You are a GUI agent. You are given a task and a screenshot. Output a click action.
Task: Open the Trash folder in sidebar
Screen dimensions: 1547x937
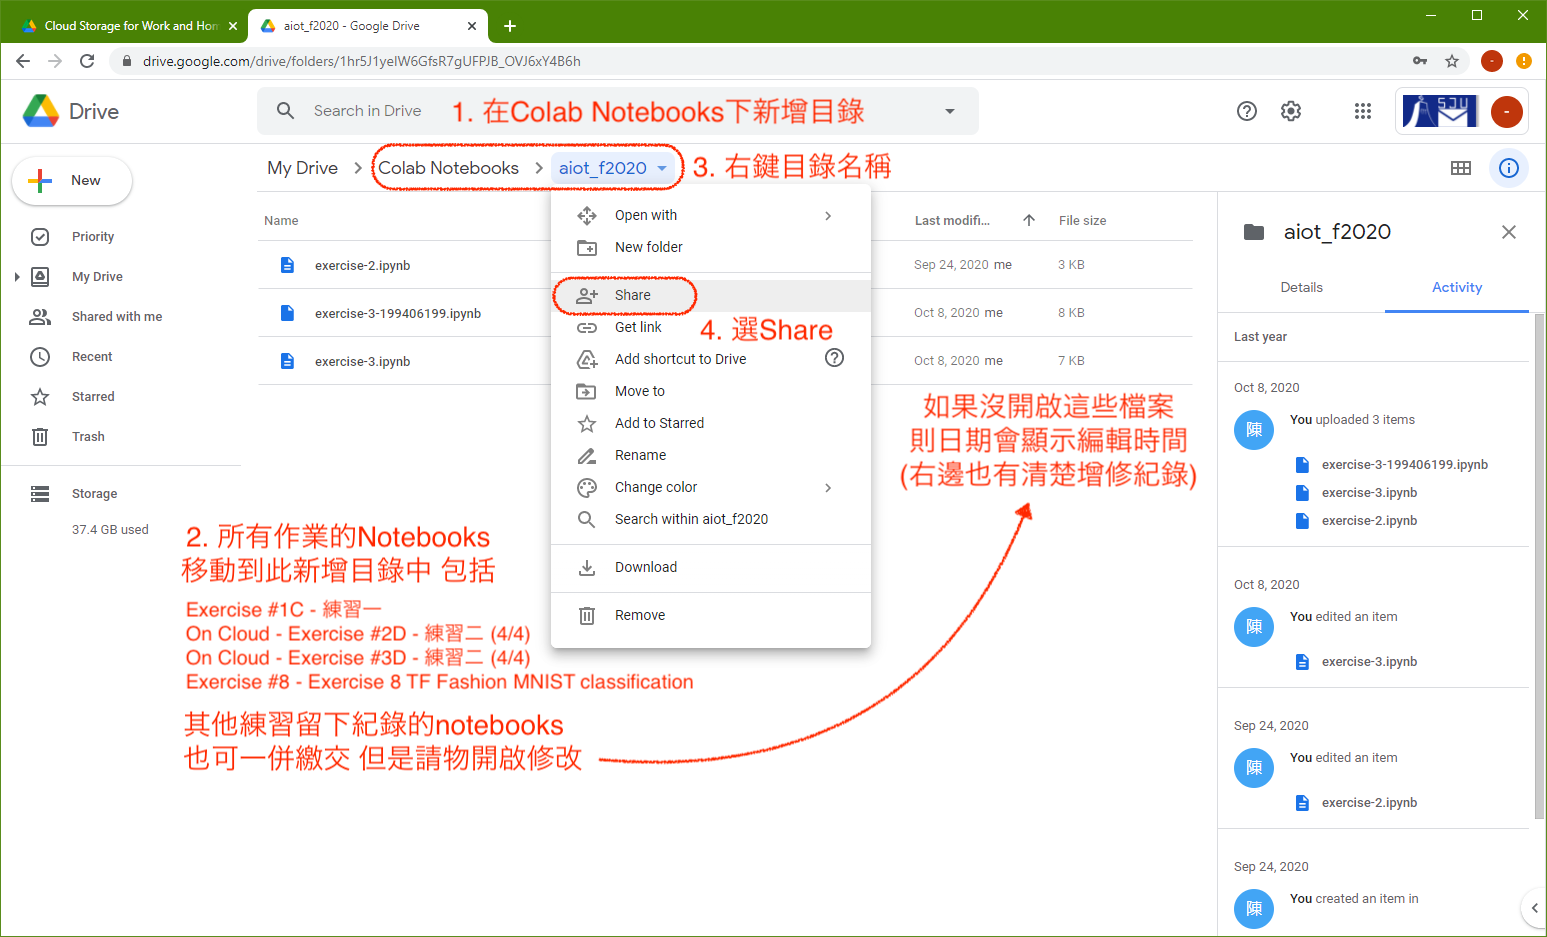pos(88,437)
